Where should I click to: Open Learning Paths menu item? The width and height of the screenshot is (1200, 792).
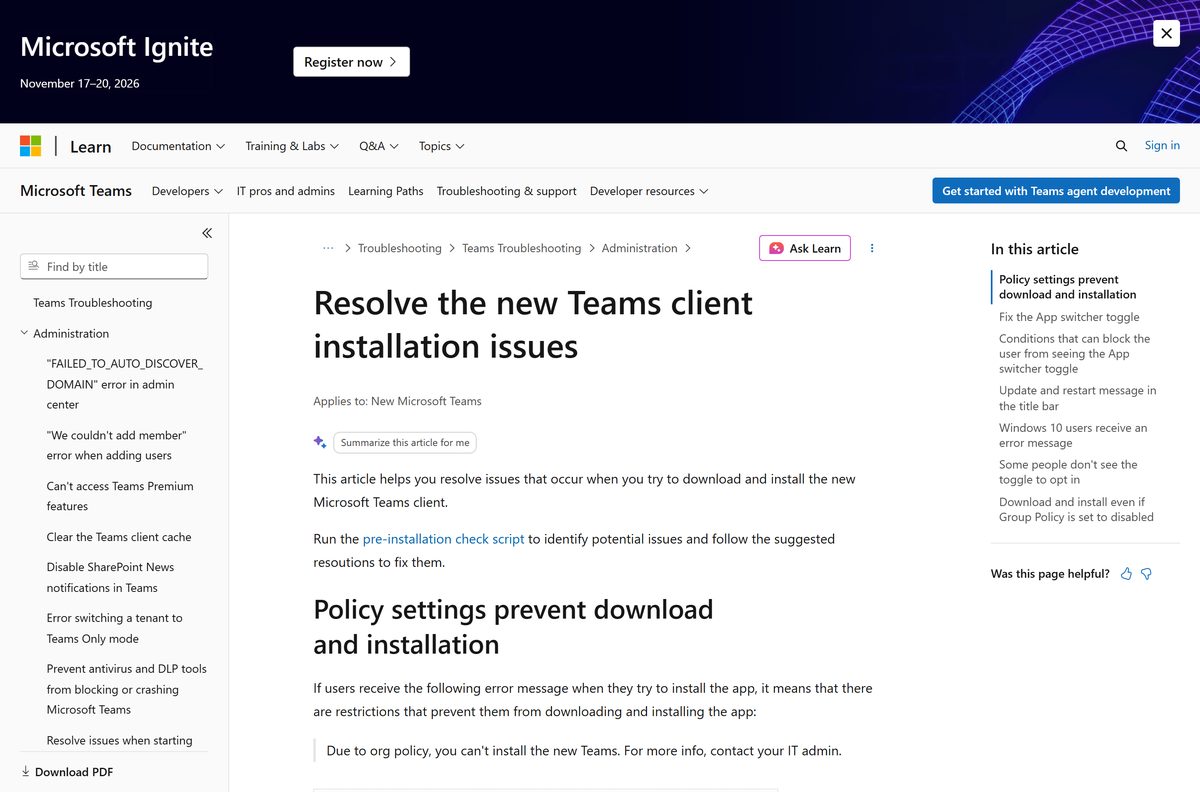click(386, 191)
